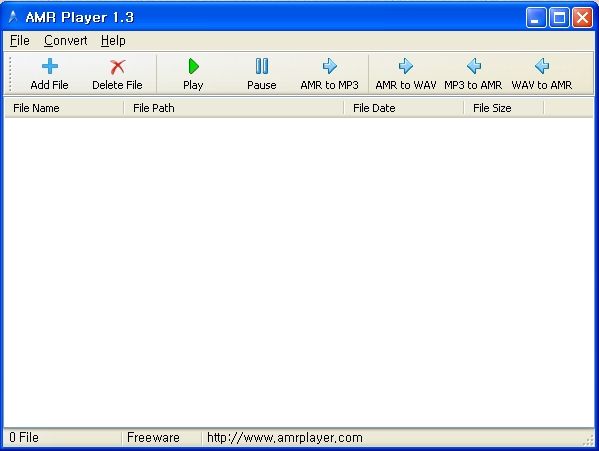The width and height of the screenshot is (599, 451).
Task: Convert using the AMR to MP3 button
Action: [329, 74]
